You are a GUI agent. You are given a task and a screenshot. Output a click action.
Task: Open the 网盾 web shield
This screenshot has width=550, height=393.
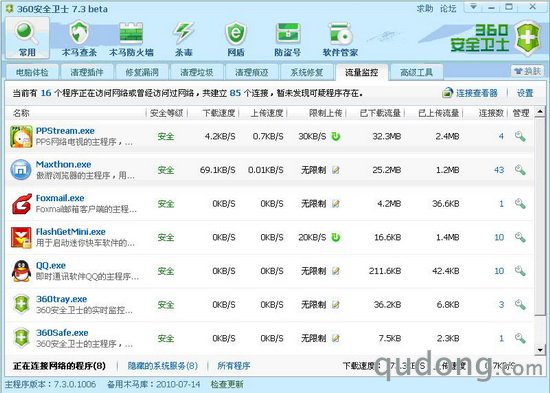(236, 38)
